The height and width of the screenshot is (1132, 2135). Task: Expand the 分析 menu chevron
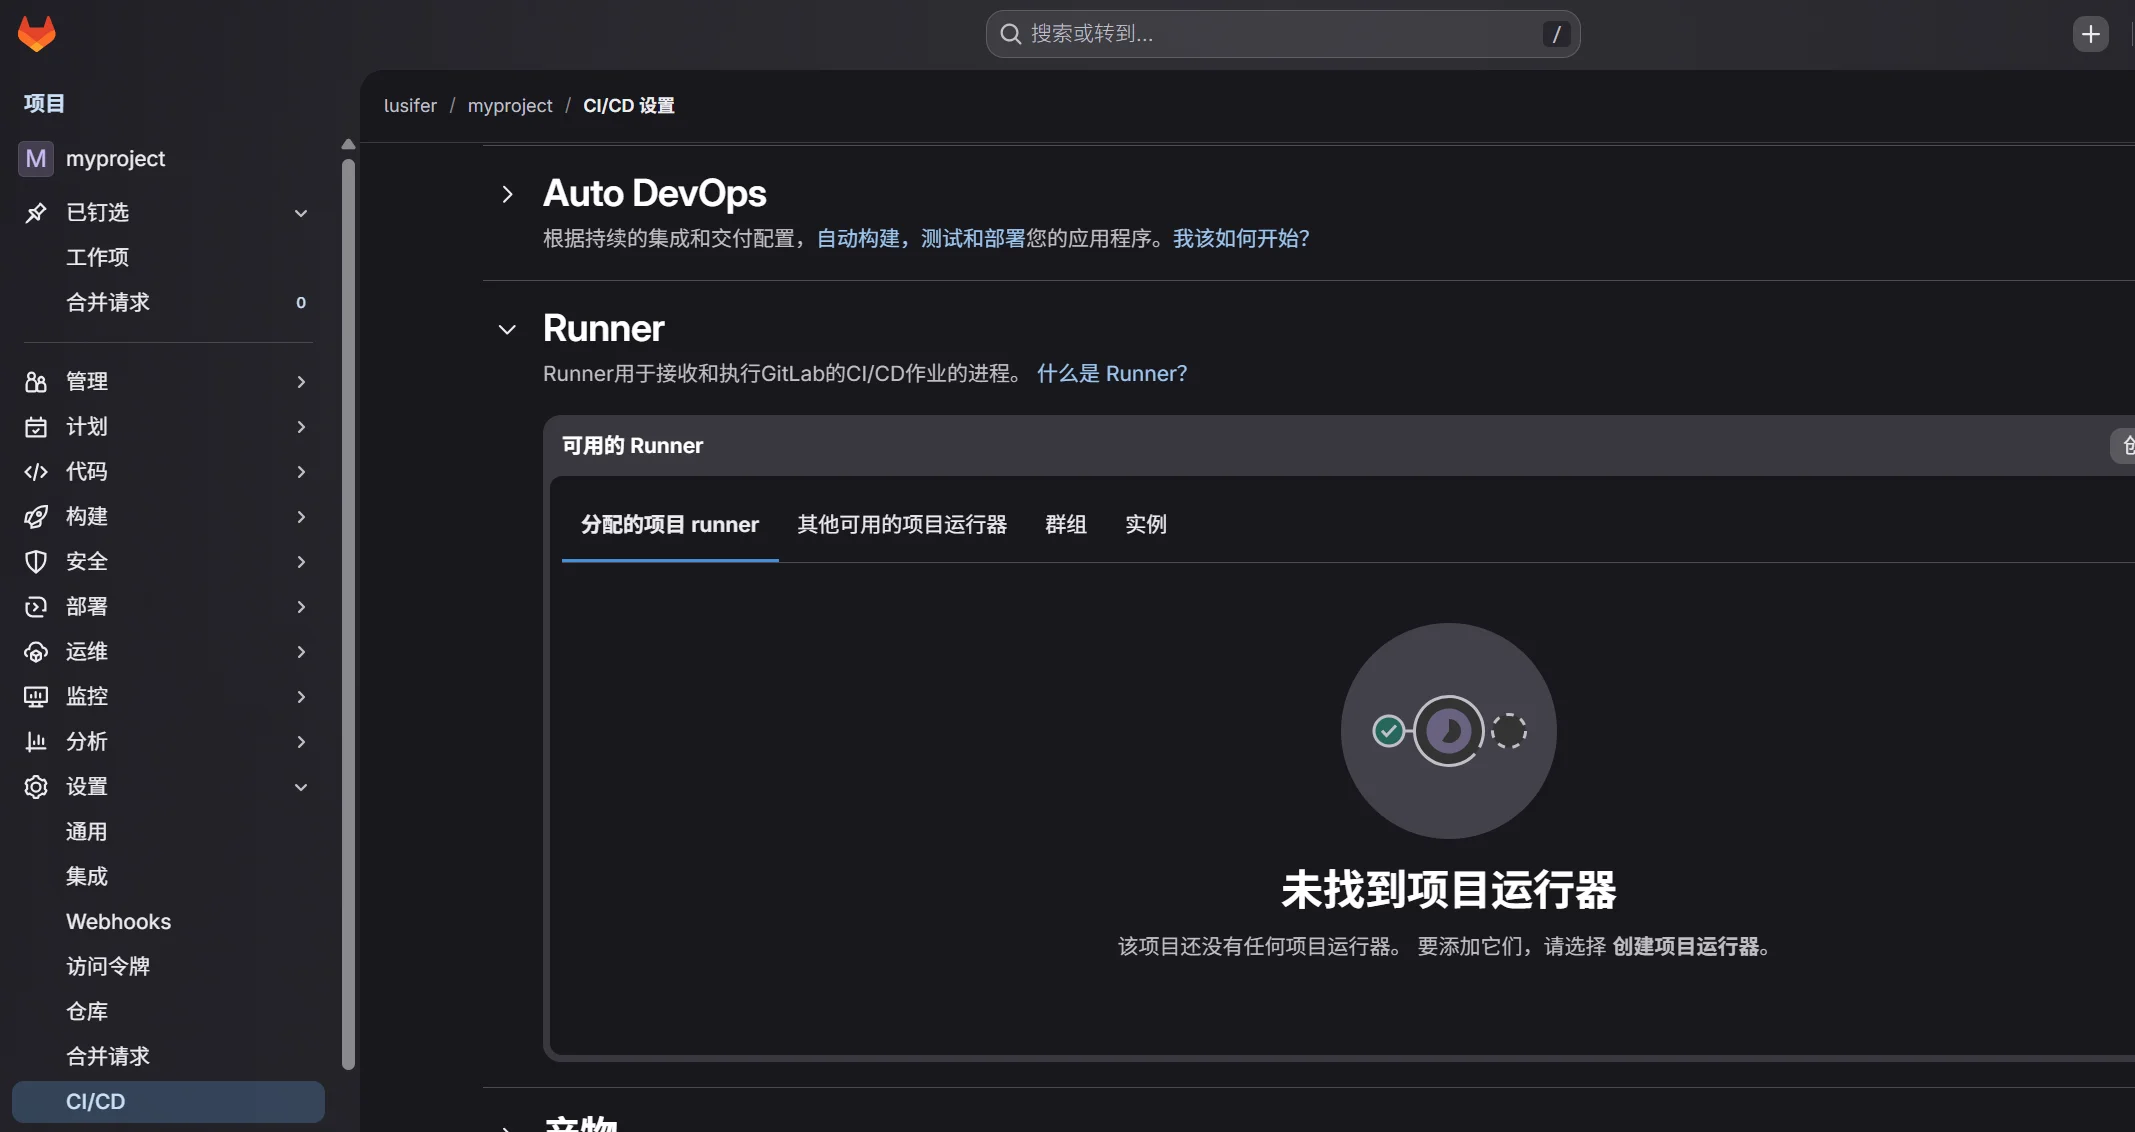pyautogui.click(x=301, y=742)
